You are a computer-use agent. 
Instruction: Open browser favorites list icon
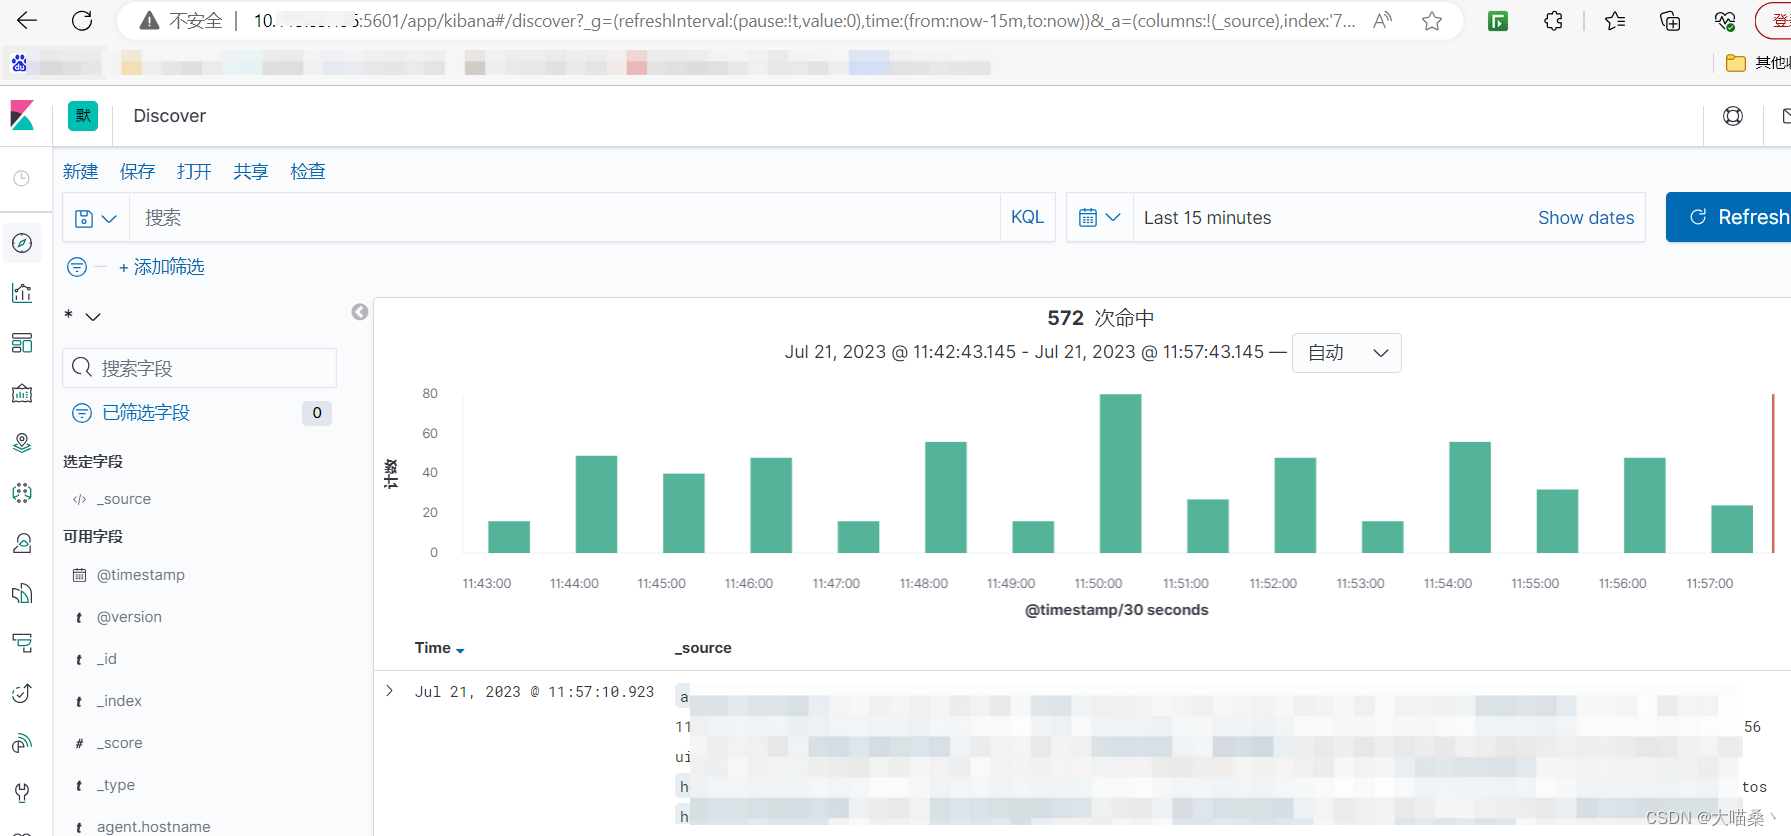coord(1615,21)
